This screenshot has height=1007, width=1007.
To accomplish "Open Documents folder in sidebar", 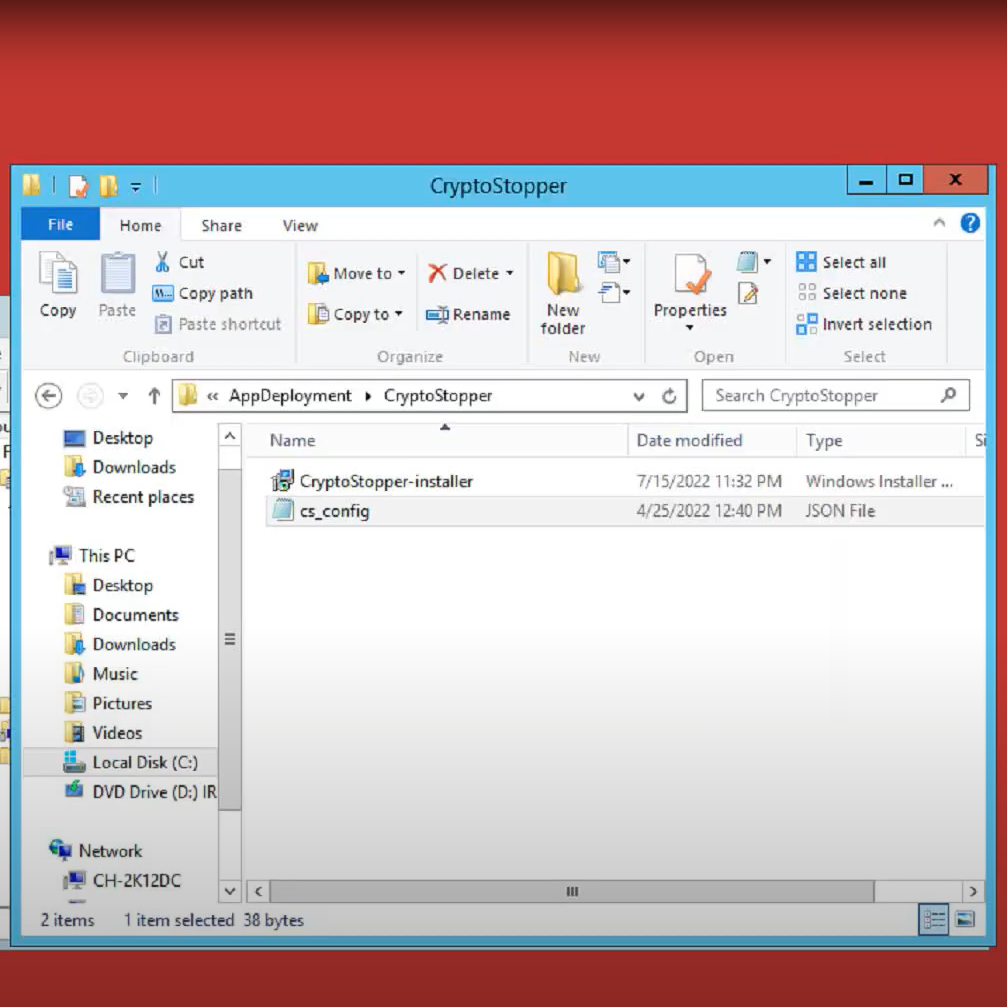I will 122,615.
